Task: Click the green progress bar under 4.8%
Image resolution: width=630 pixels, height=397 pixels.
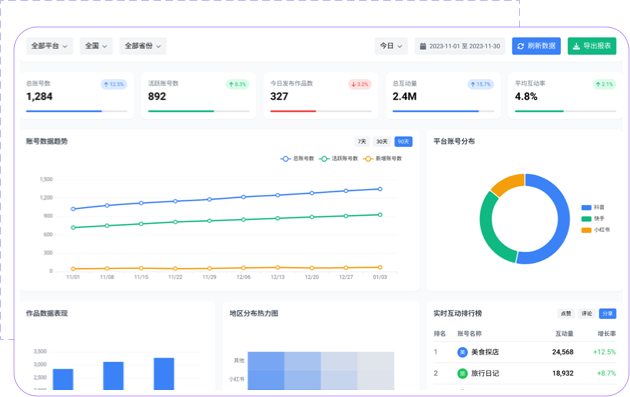Action: click(x=539, y=111)
